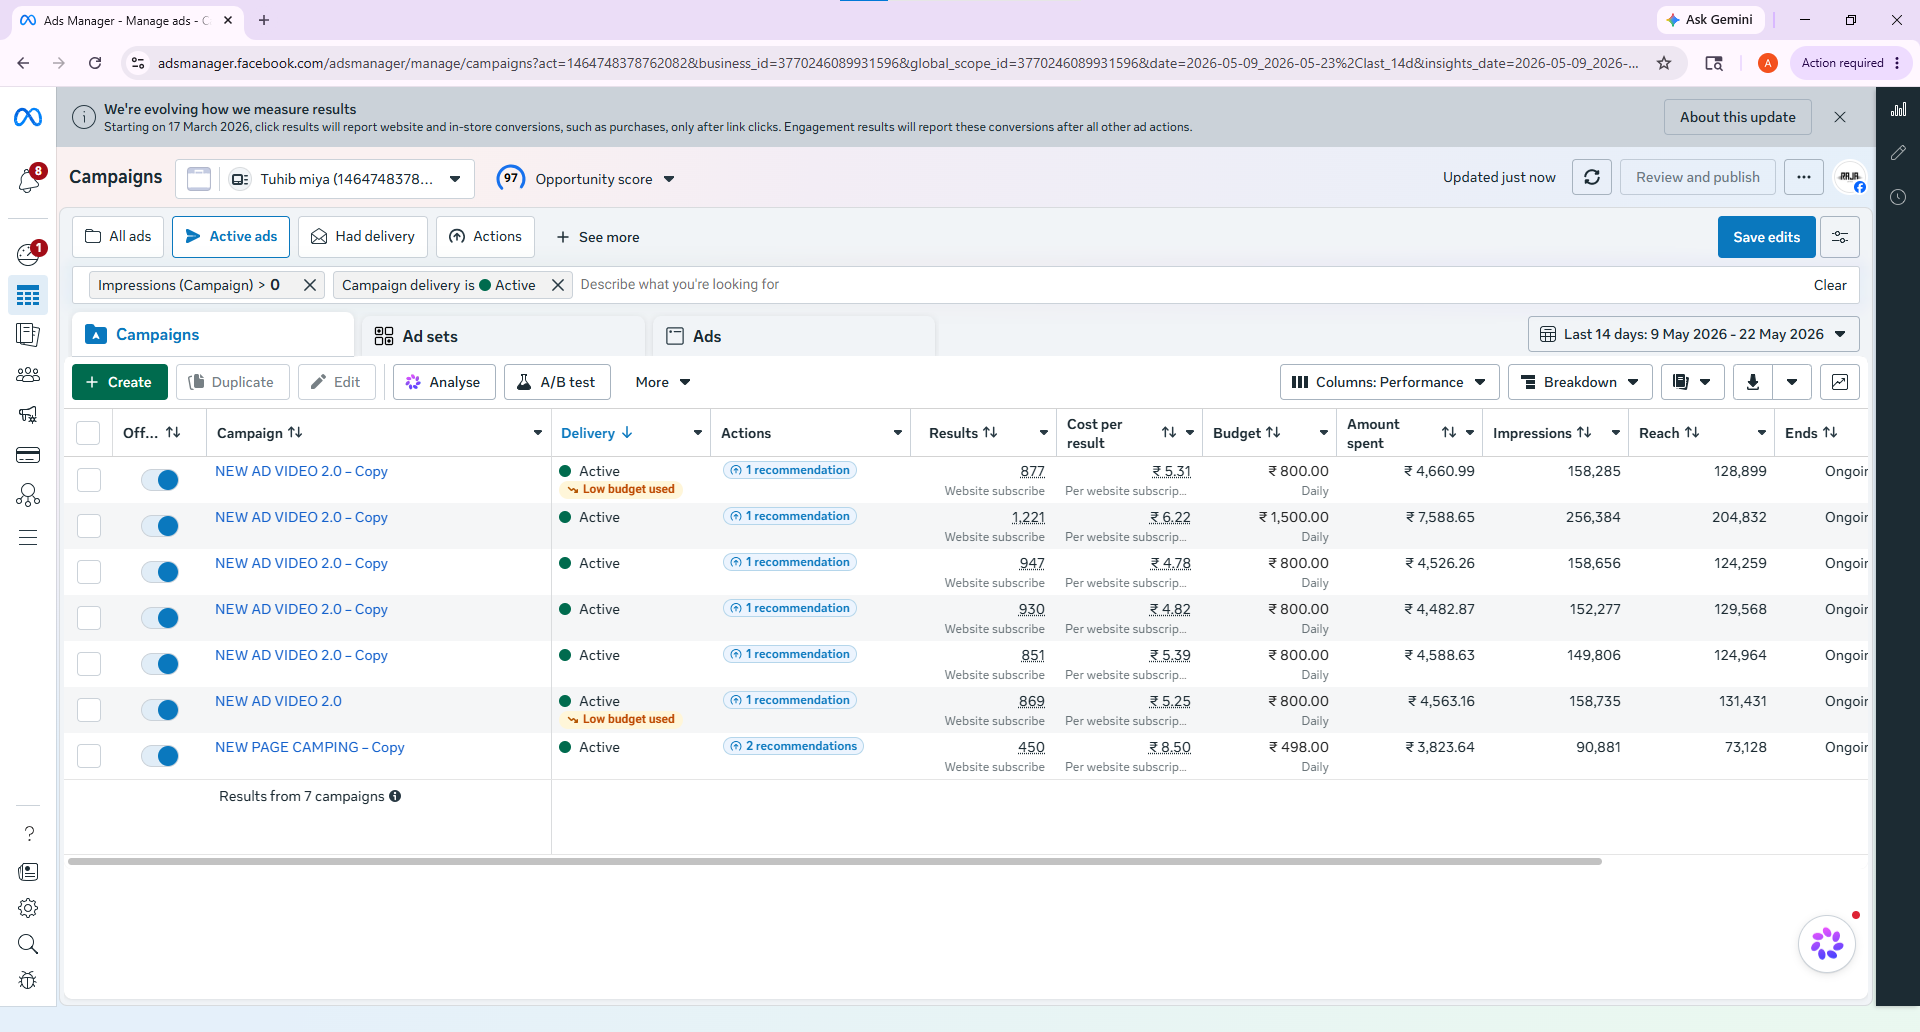The height and width of the screenshot is (1032, 1920).
Task: Expand the Breakdown dropdown
Action: tap(1580, 382)
